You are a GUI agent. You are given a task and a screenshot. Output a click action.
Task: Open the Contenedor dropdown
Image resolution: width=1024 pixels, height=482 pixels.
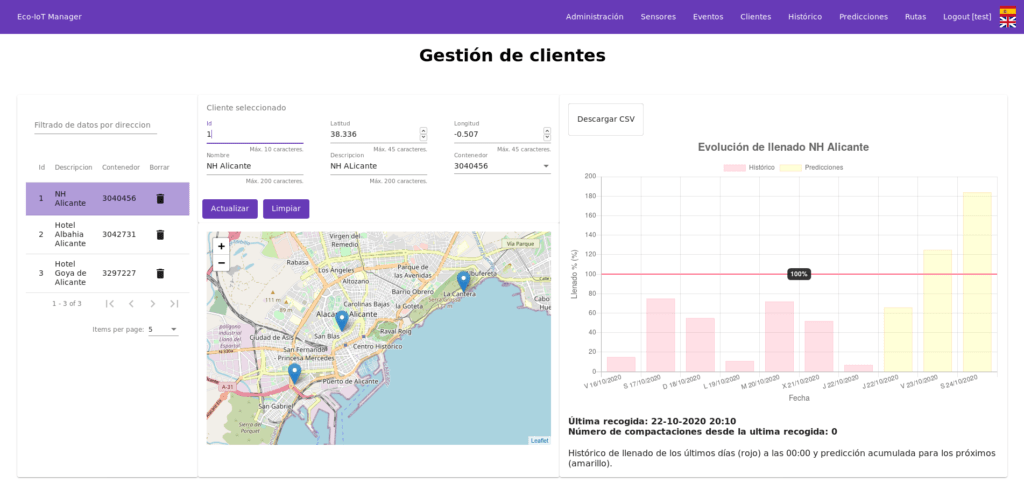502,166
